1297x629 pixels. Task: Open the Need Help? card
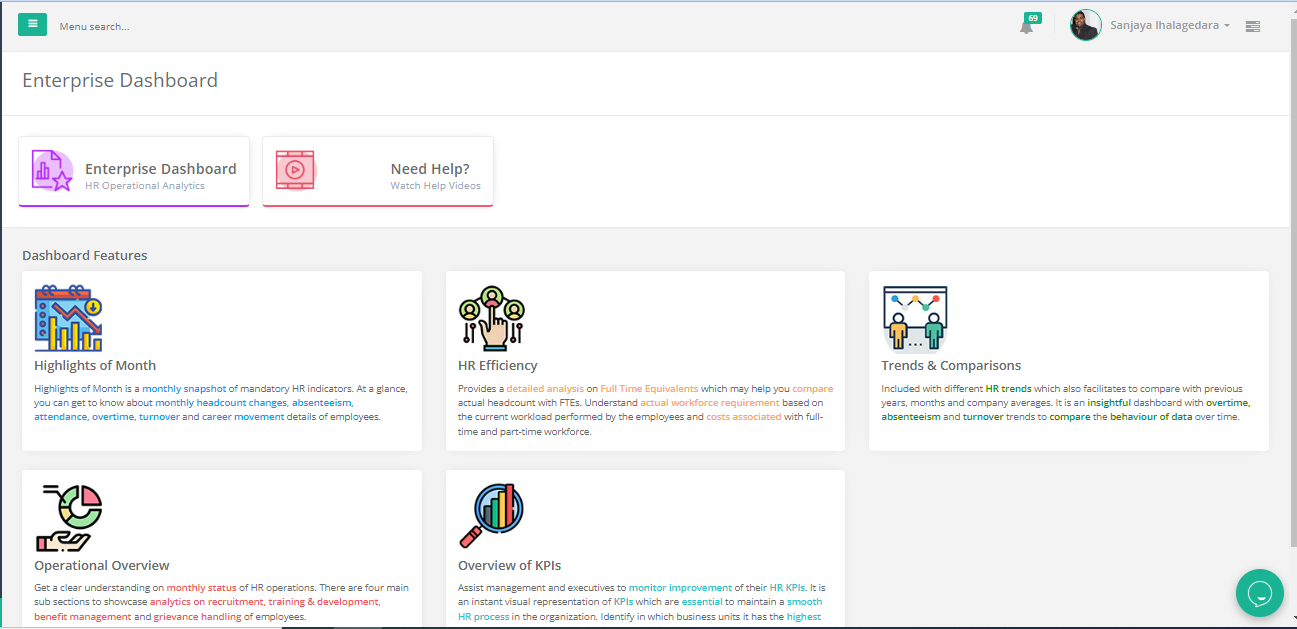pyautogui.click(x=378, y=171)
